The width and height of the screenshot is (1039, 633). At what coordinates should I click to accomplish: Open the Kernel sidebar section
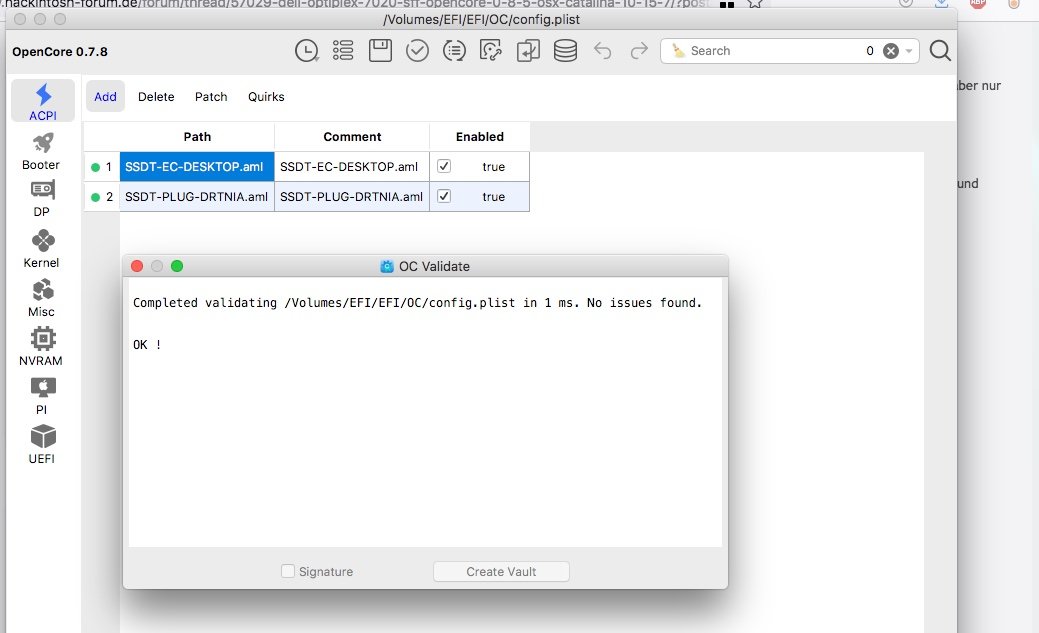tap(41, 249)
